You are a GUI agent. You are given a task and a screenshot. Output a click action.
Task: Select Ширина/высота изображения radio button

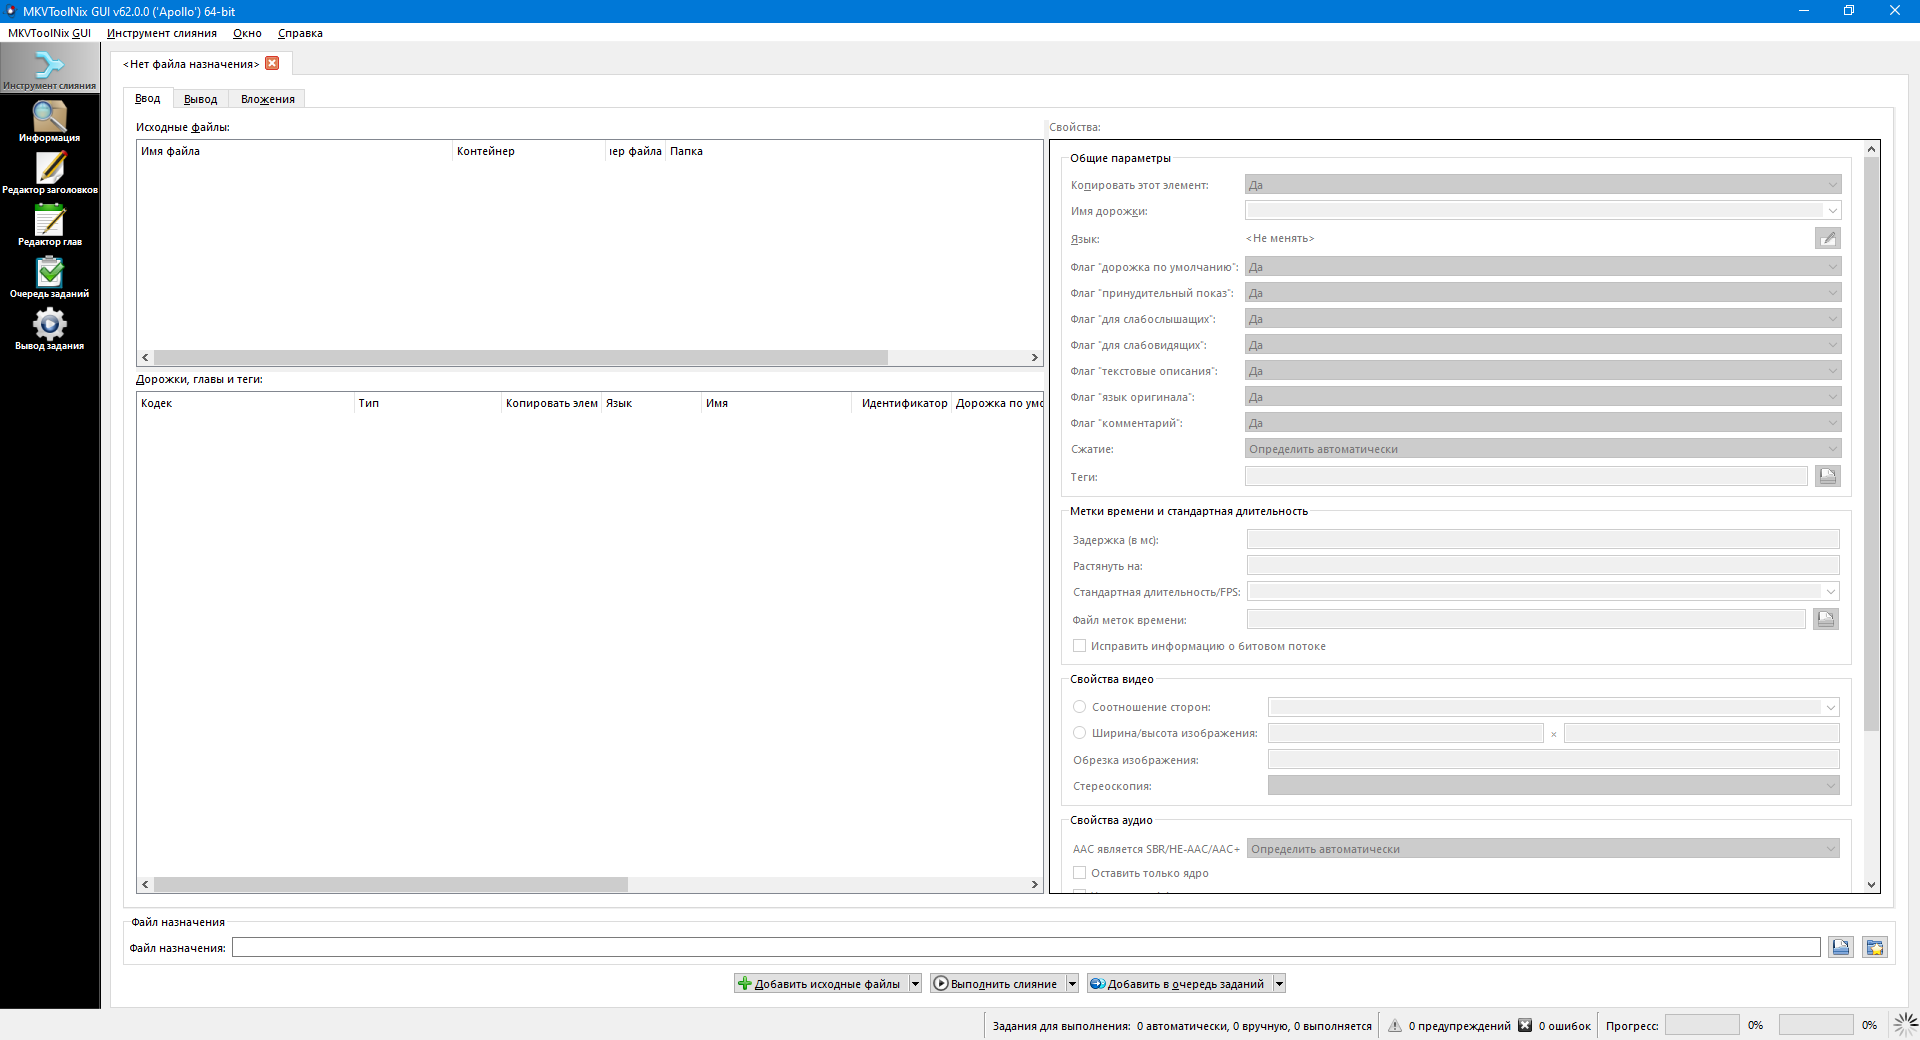click(1079, 733)
